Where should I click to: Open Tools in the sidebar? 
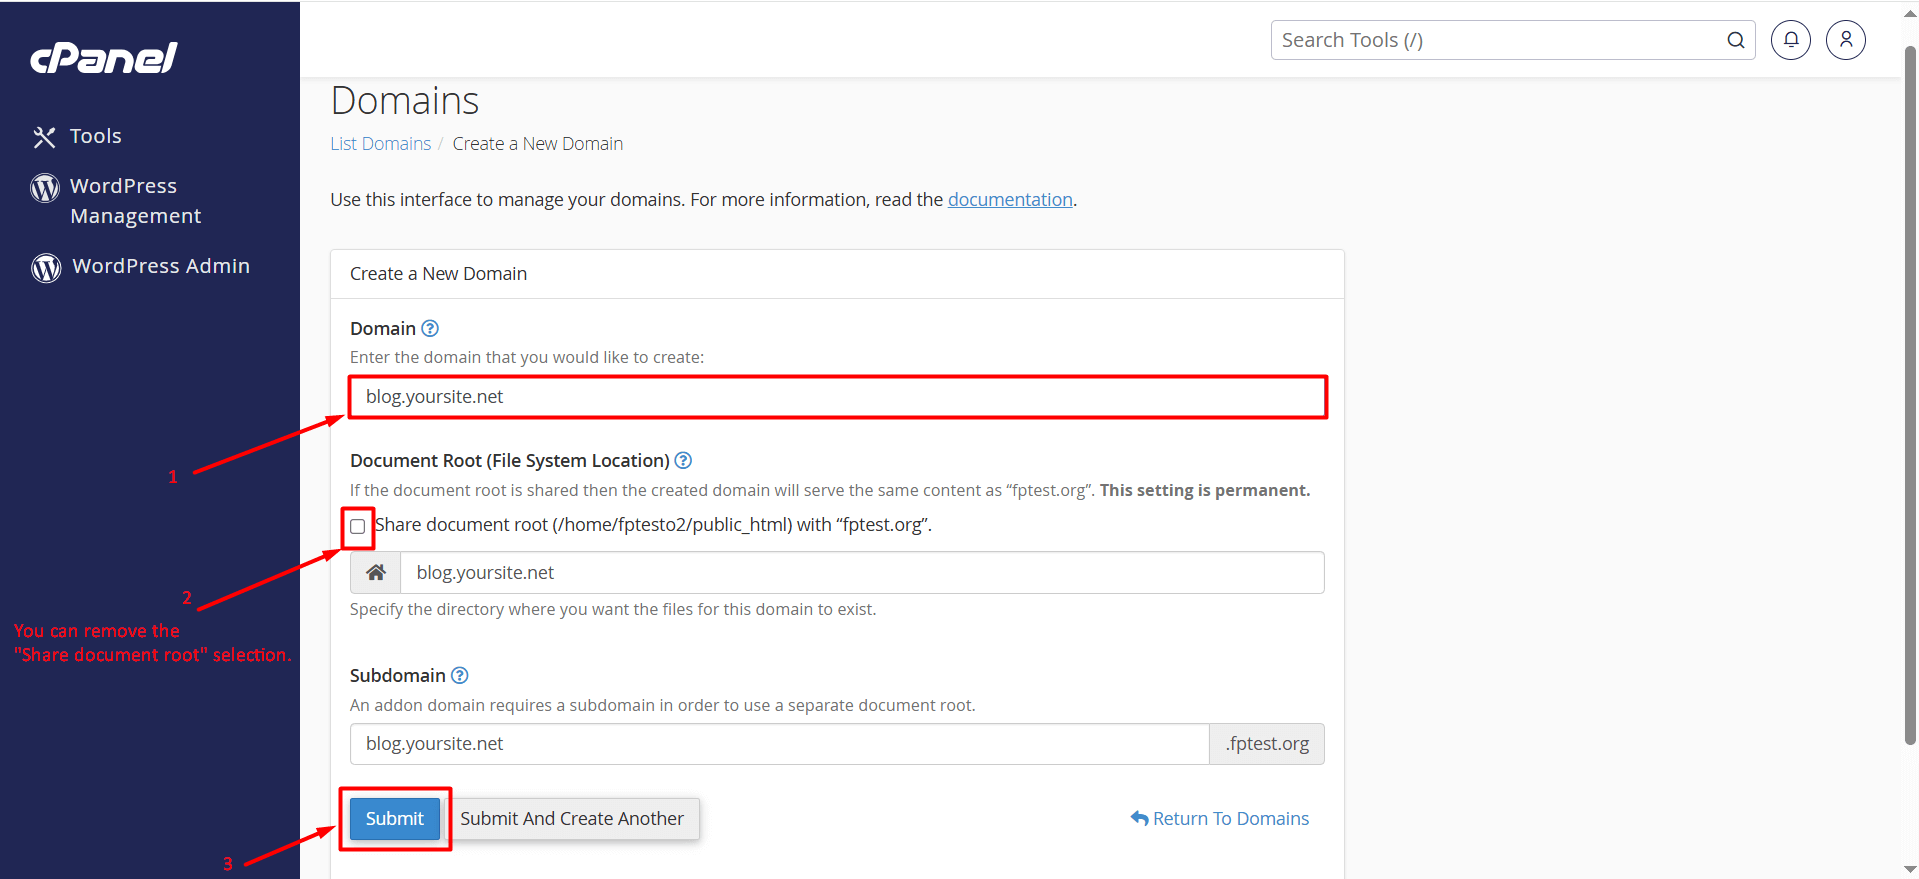95,137
